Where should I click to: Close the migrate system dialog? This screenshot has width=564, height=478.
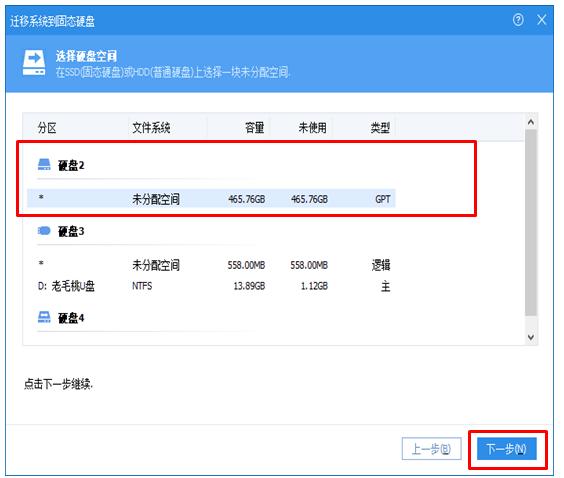(542, 19)
